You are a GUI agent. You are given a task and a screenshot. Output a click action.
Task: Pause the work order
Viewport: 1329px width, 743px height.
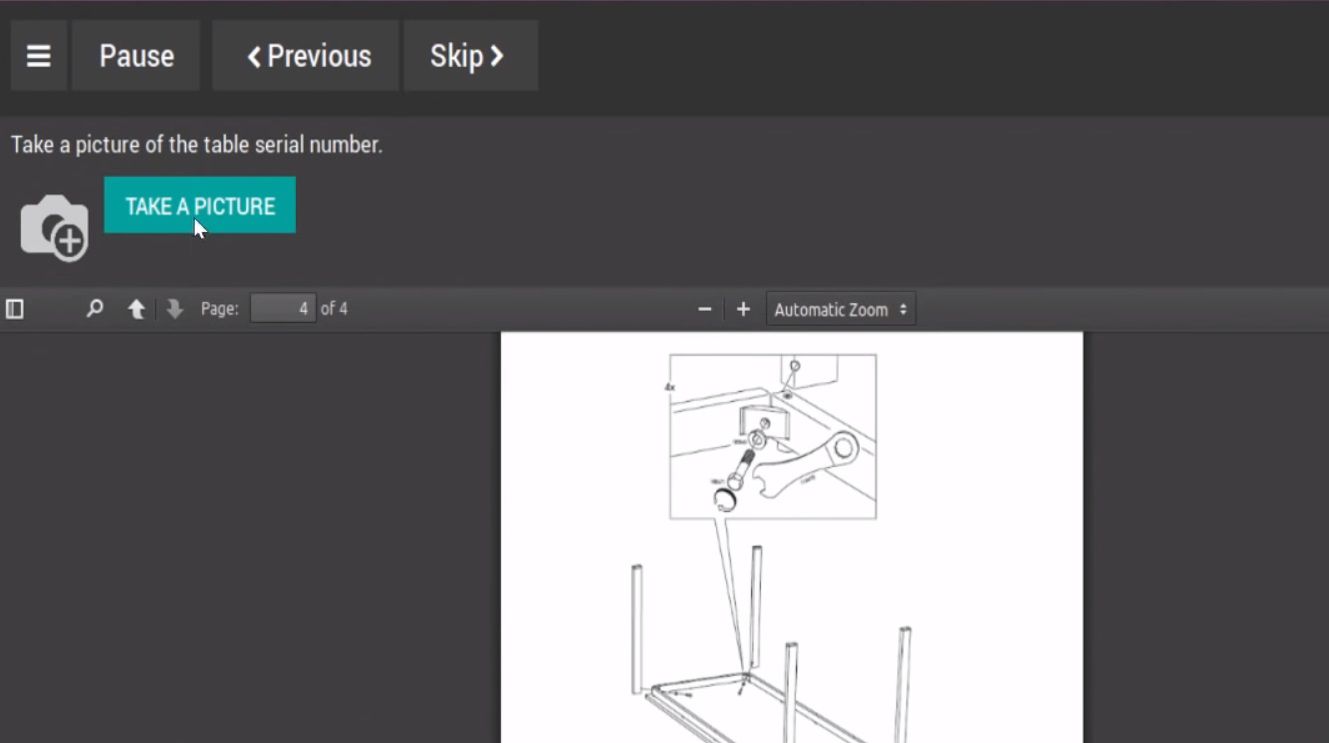pos(136,56)
